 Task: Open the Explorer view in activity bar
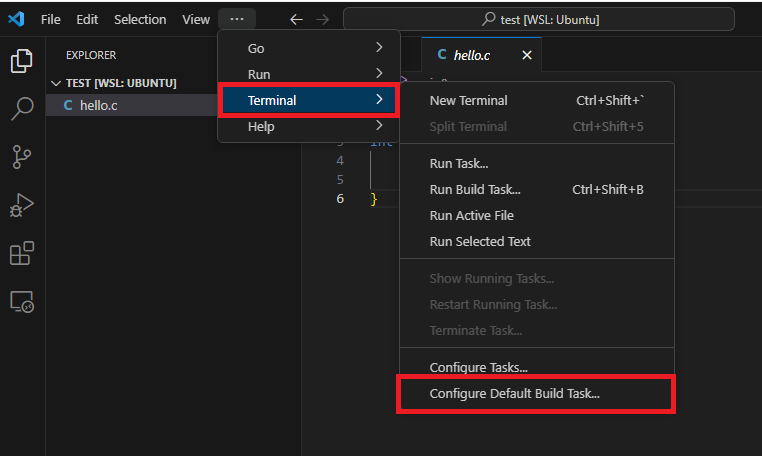(21, 61)
